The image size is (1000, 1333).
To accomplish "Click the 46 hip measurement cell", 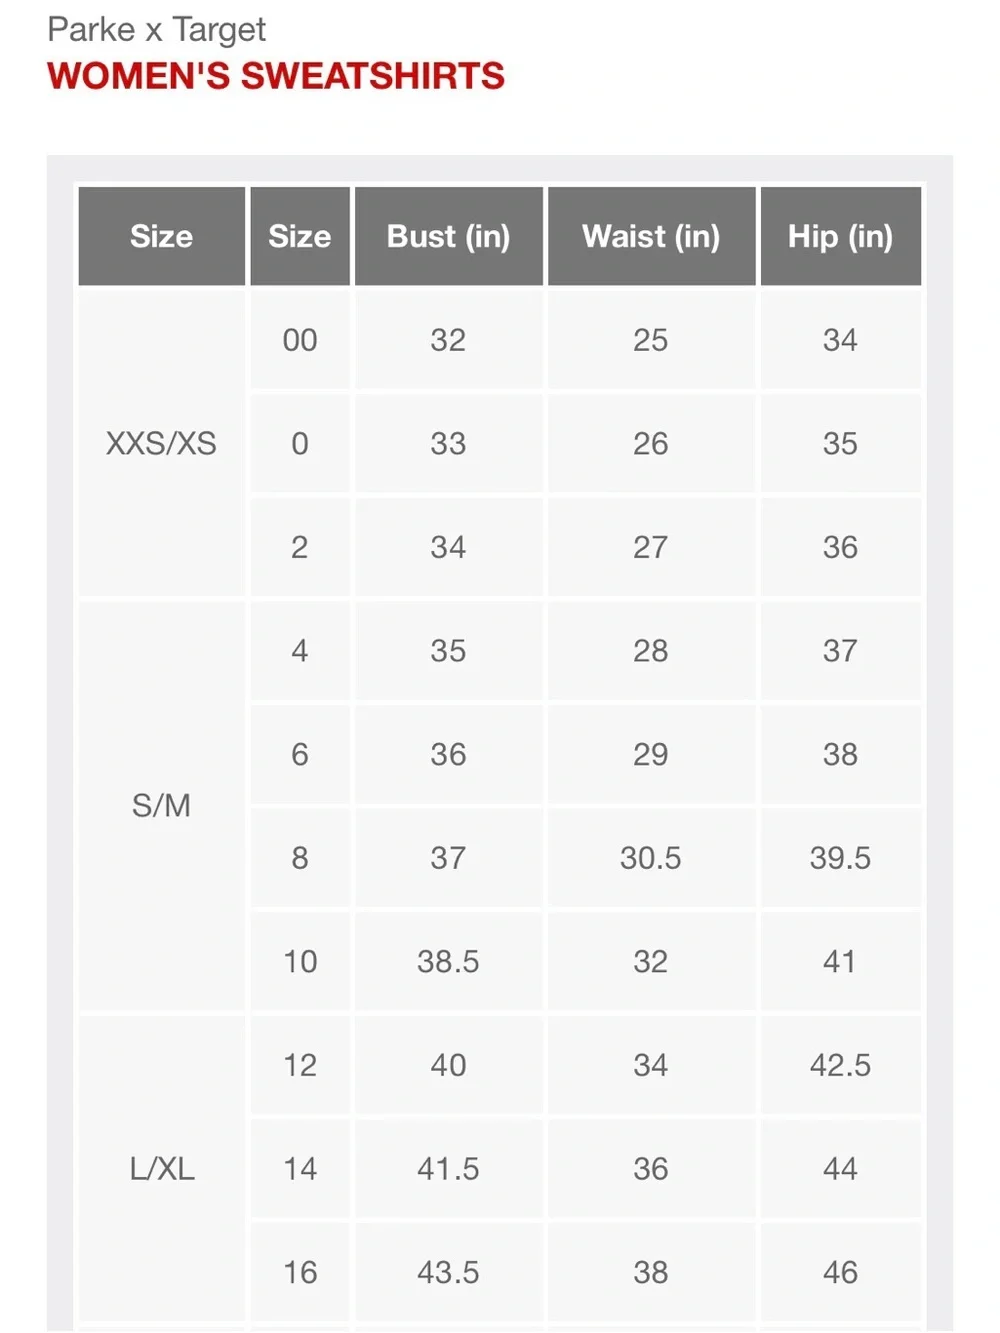I will [x=840, y=1272].
